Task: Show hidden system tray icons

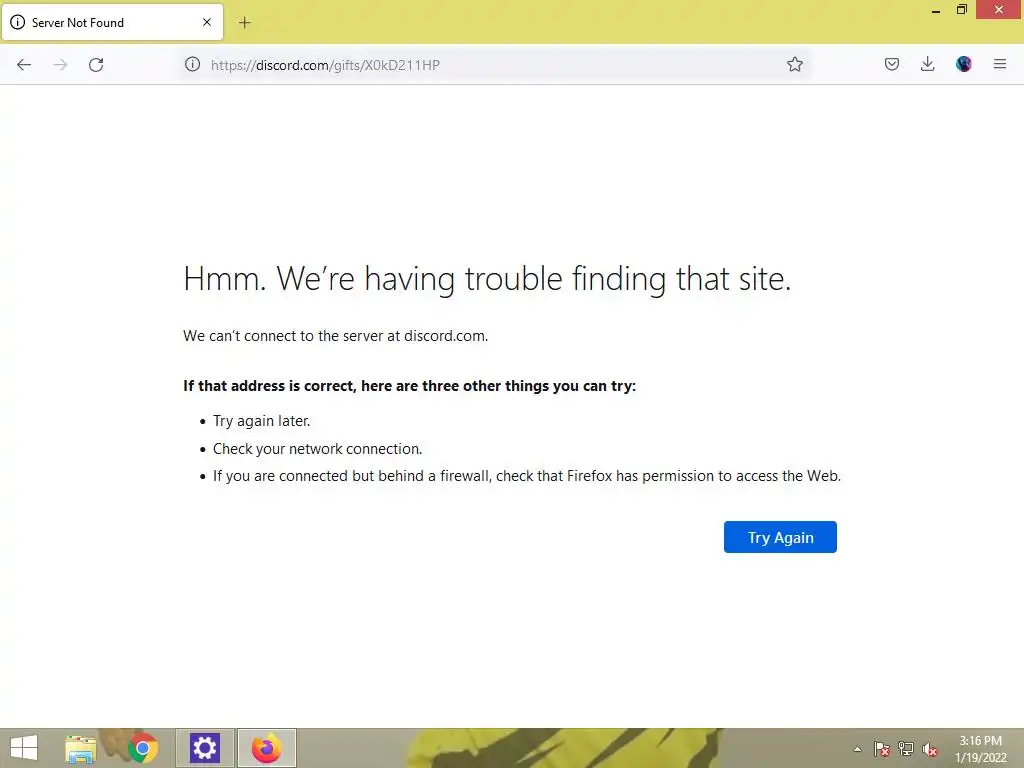Action: pos(857,749)
